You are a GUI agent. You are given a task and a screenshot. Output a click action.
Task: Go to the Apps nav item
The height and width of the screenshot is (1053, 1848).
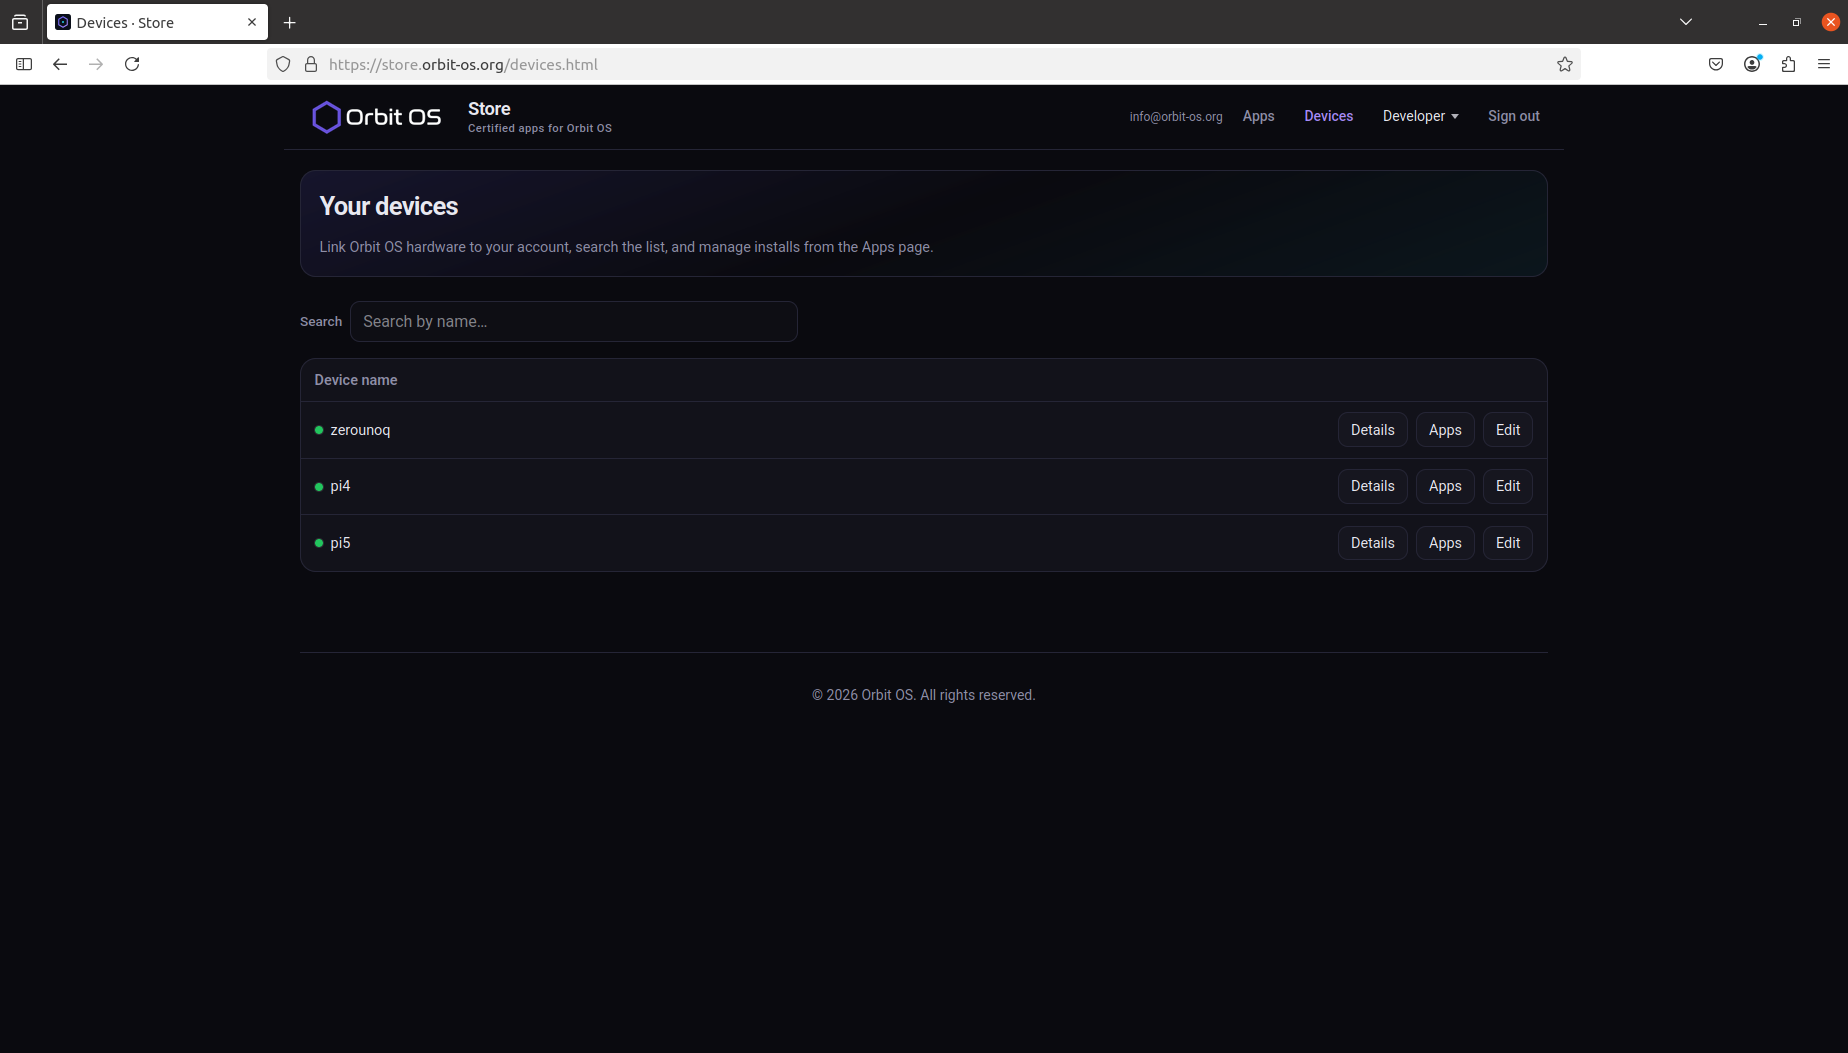1258,116
